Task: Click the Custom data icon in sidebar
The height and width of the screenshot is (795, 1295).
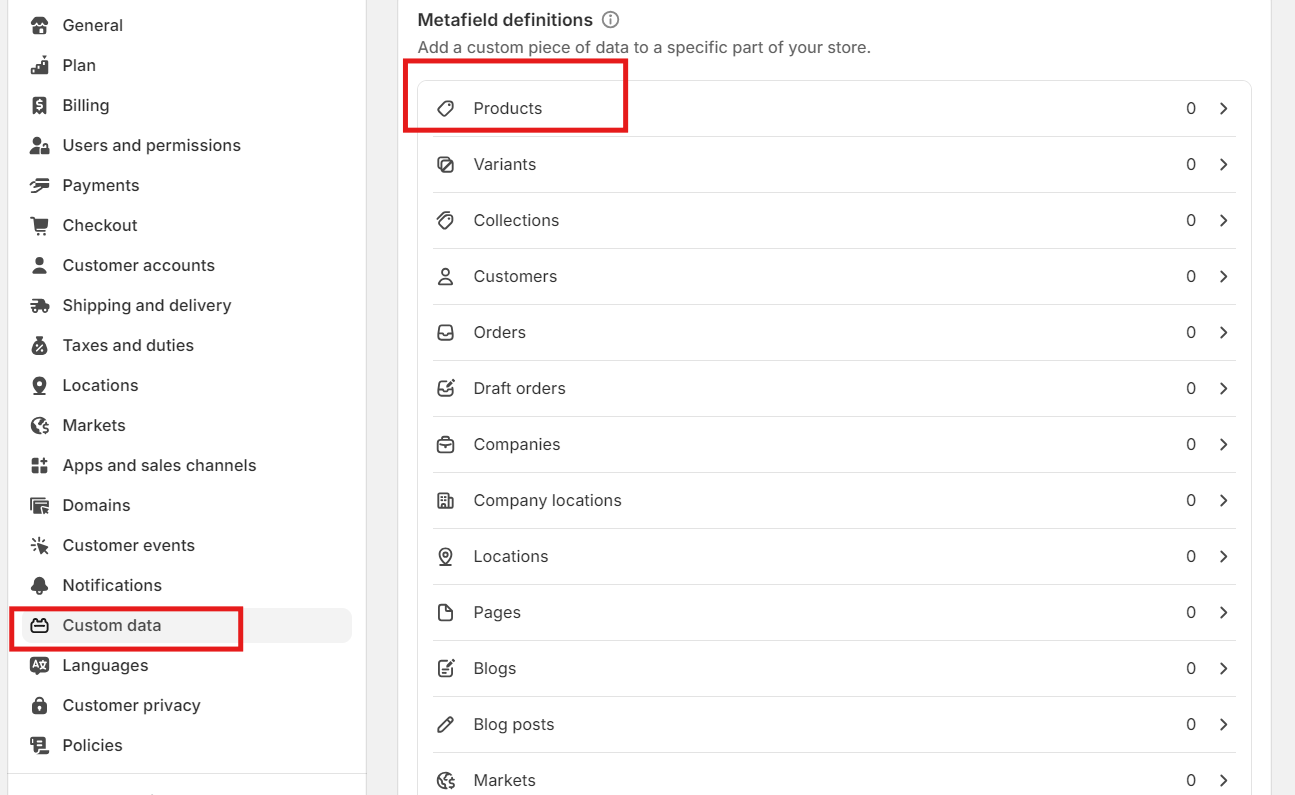Action: click(40, 625)
